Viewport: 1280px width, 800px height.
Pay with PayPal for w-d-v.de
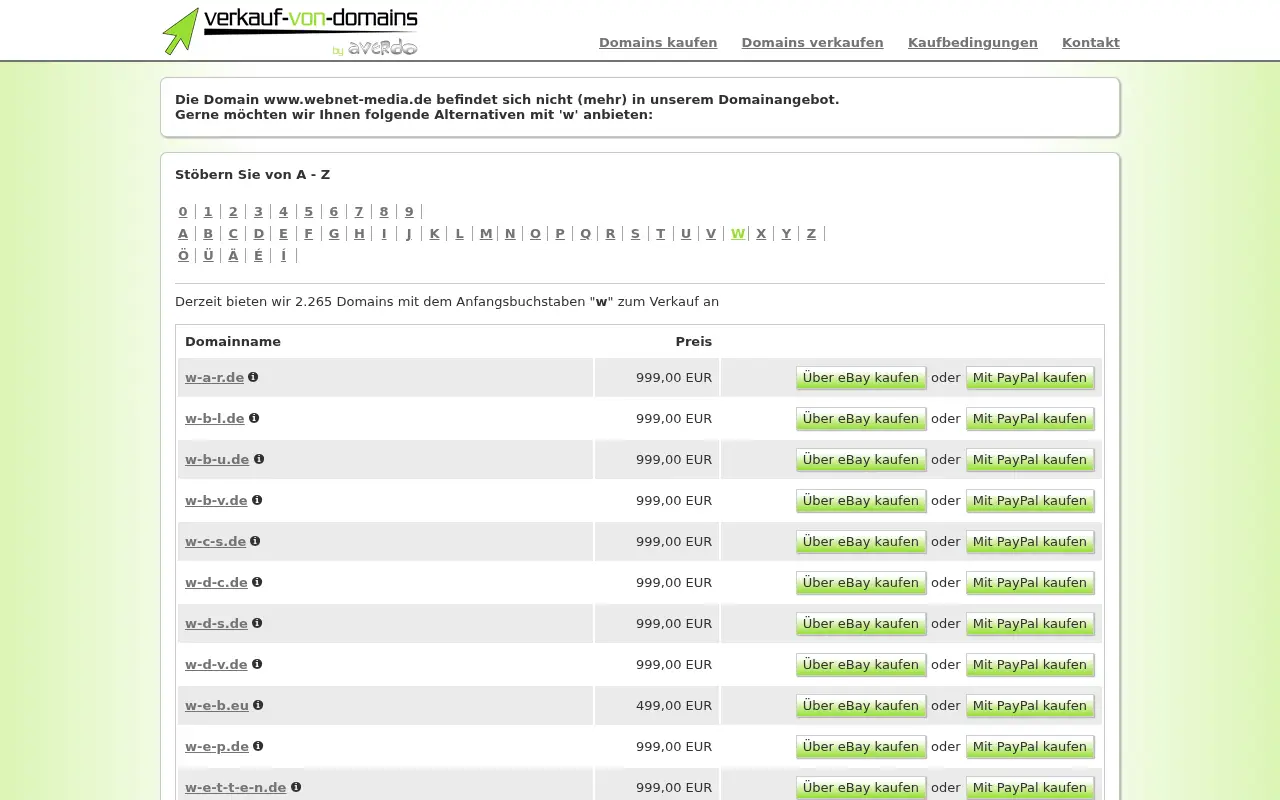click(1030, 665)
